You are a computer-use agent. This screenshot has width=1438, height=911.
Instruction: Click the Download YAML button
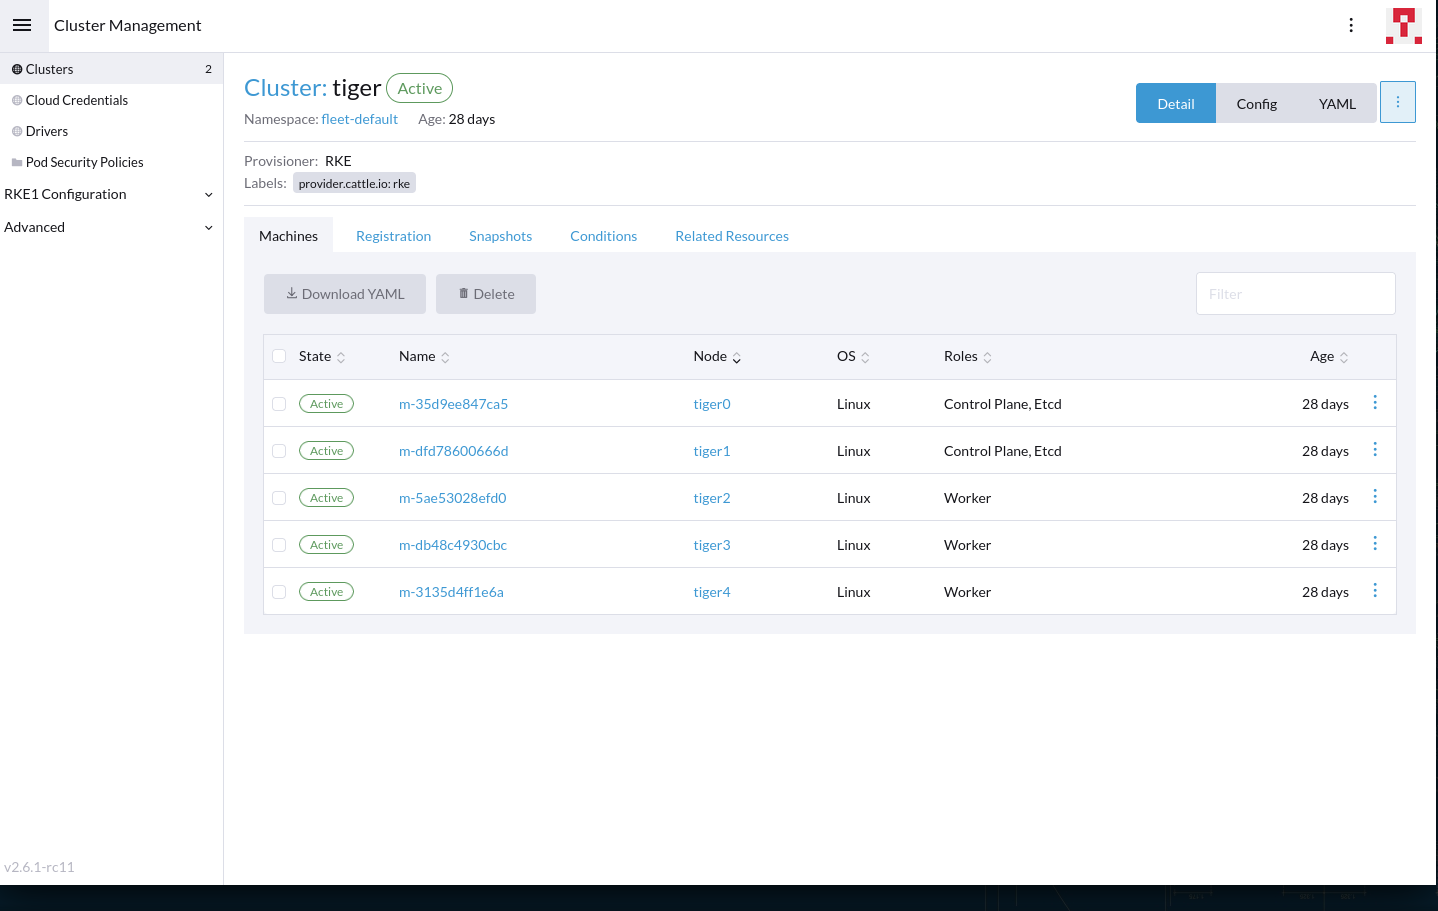click(345, 294)
